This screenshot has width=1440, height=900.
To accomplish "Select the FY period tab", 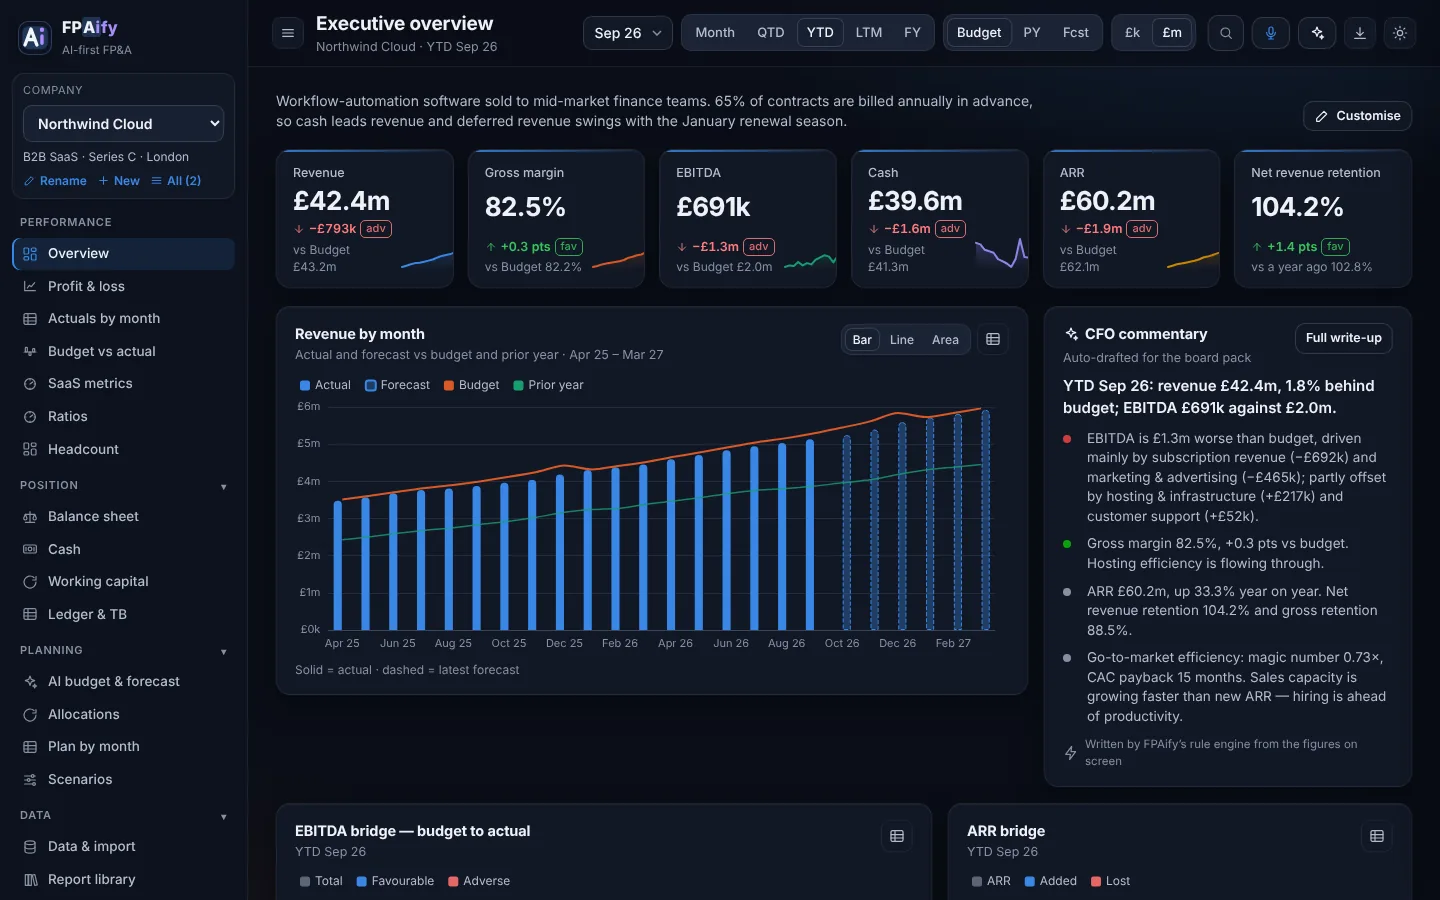I will pyautogui.click(x=912, y=33).
